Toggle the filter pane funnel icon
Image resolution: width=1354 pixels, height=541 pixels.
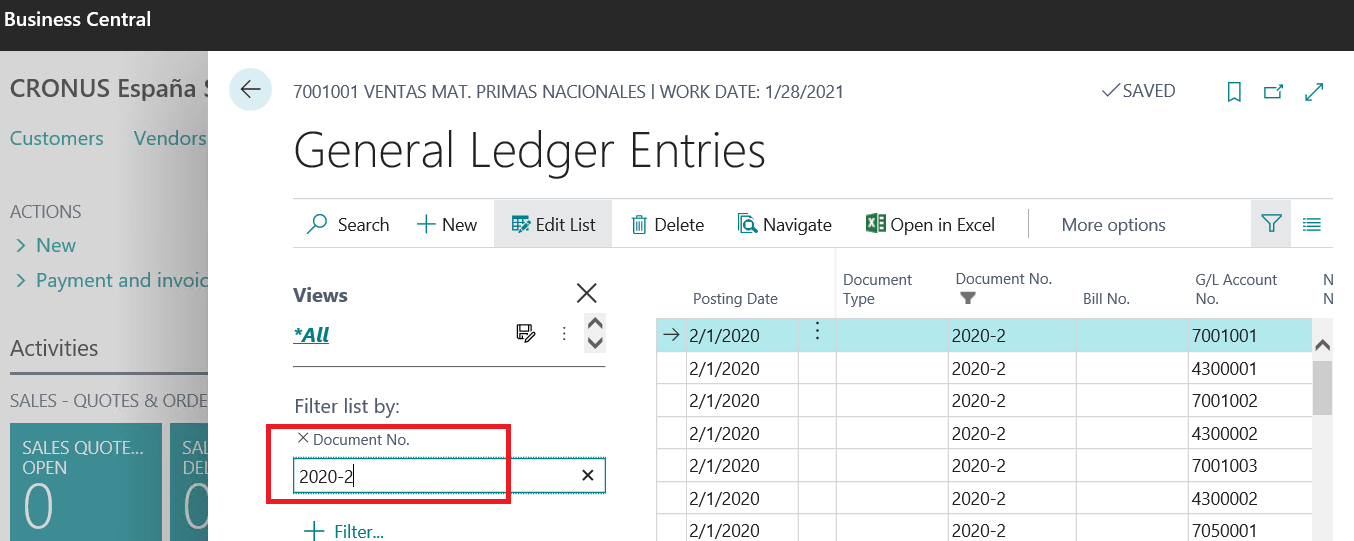(1271, 224)
